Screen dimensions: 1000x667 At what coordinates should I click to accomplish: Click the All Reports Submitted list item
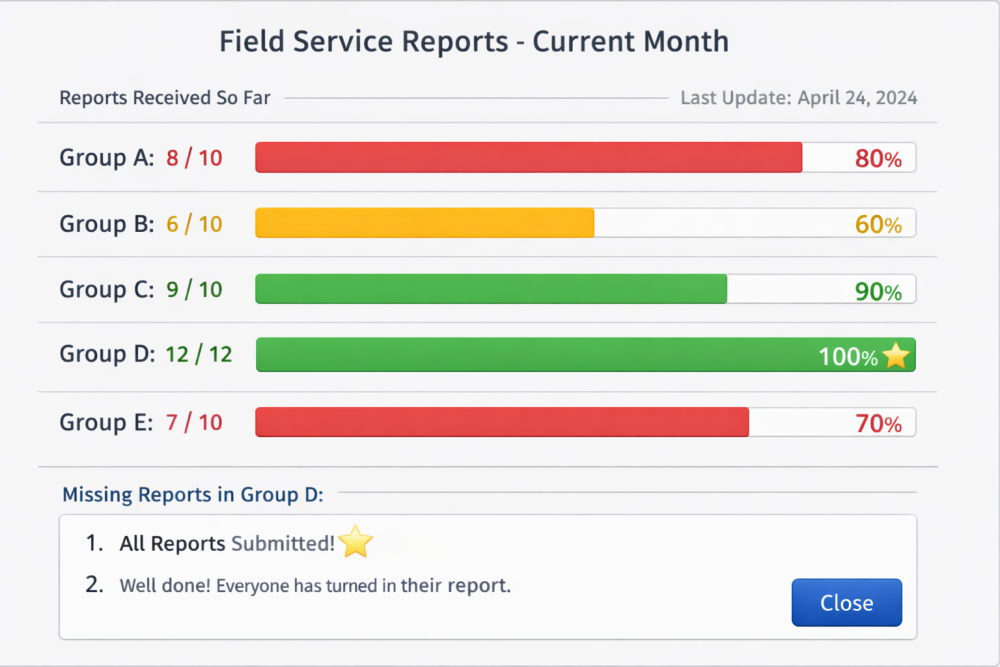pos(227,544)
